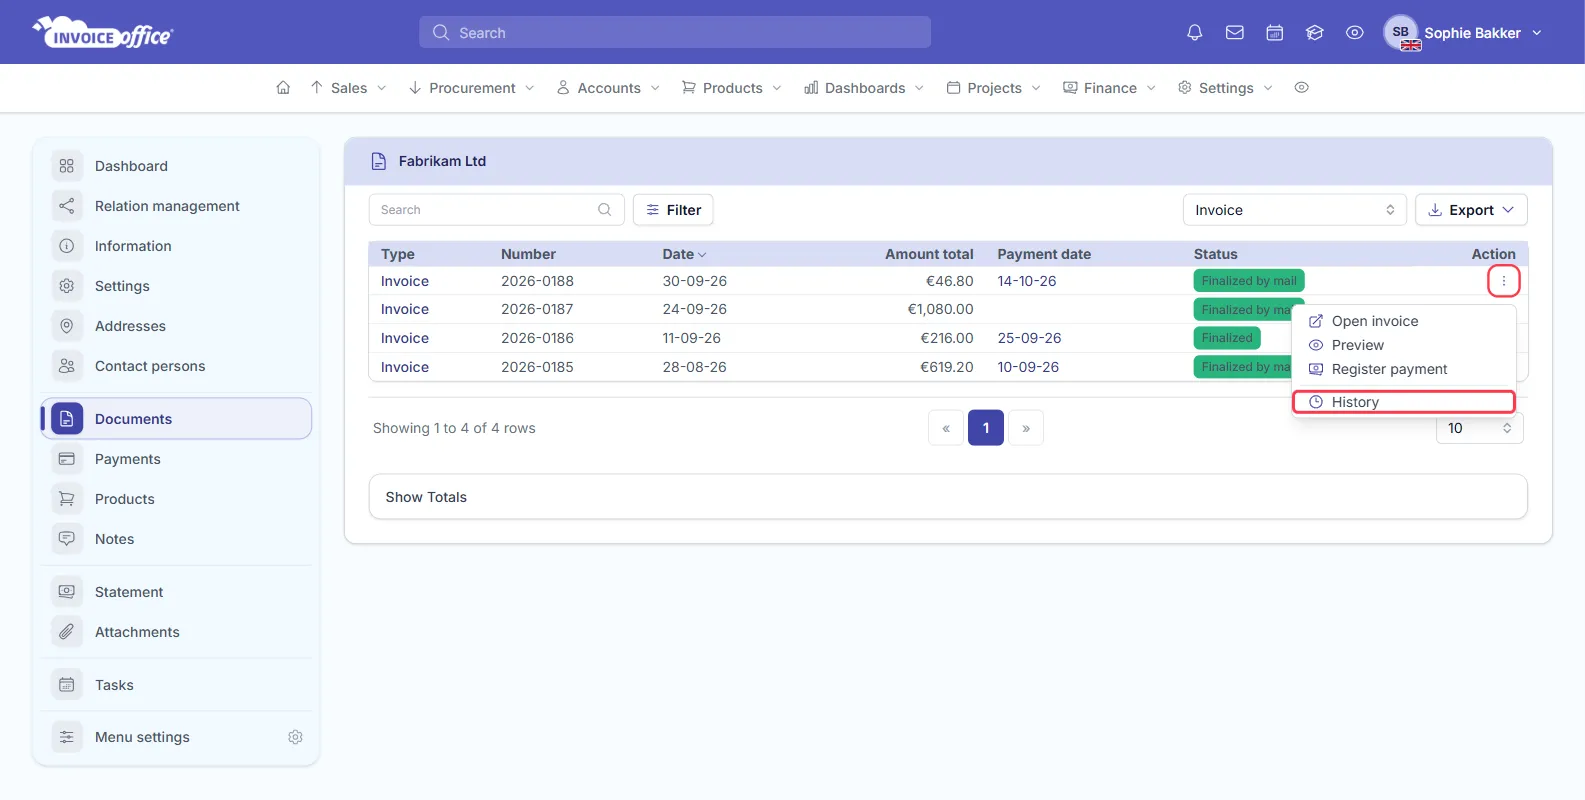Viewport: 1585px width, 800px height.
Task: Go to the previous page arrow
Action: coord(946,428)
